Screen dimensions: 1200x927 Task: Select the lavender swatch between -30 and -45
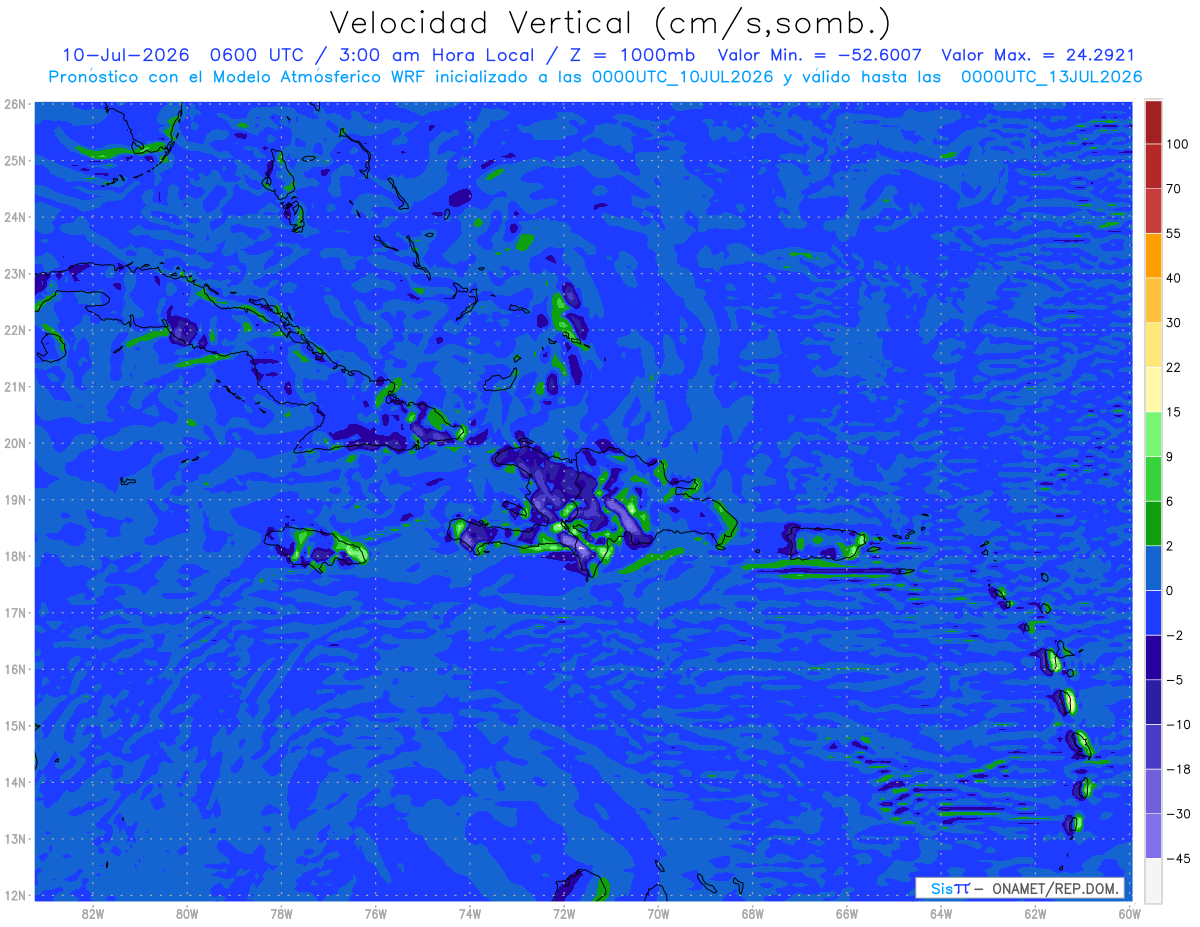point(1153,836)
